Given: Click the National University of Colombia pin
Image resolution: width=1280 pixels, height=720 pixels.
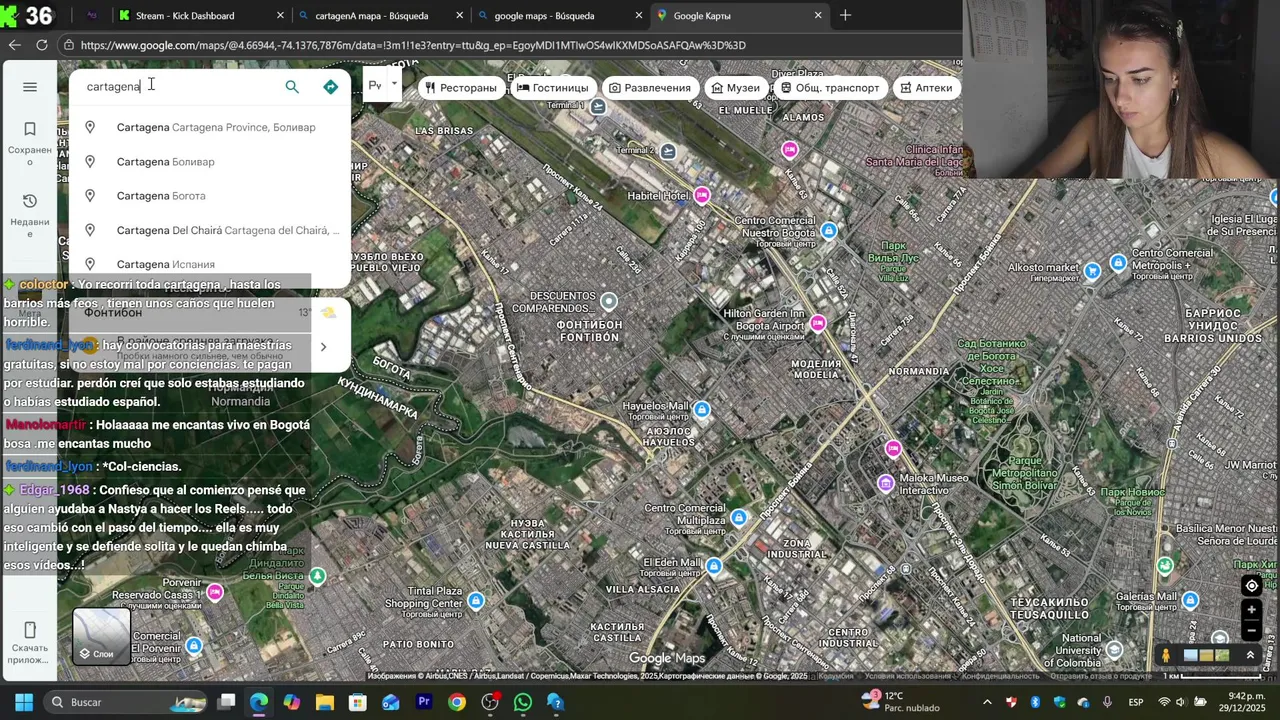Looking at the screenshot, I should click(x=1114, y=650).
